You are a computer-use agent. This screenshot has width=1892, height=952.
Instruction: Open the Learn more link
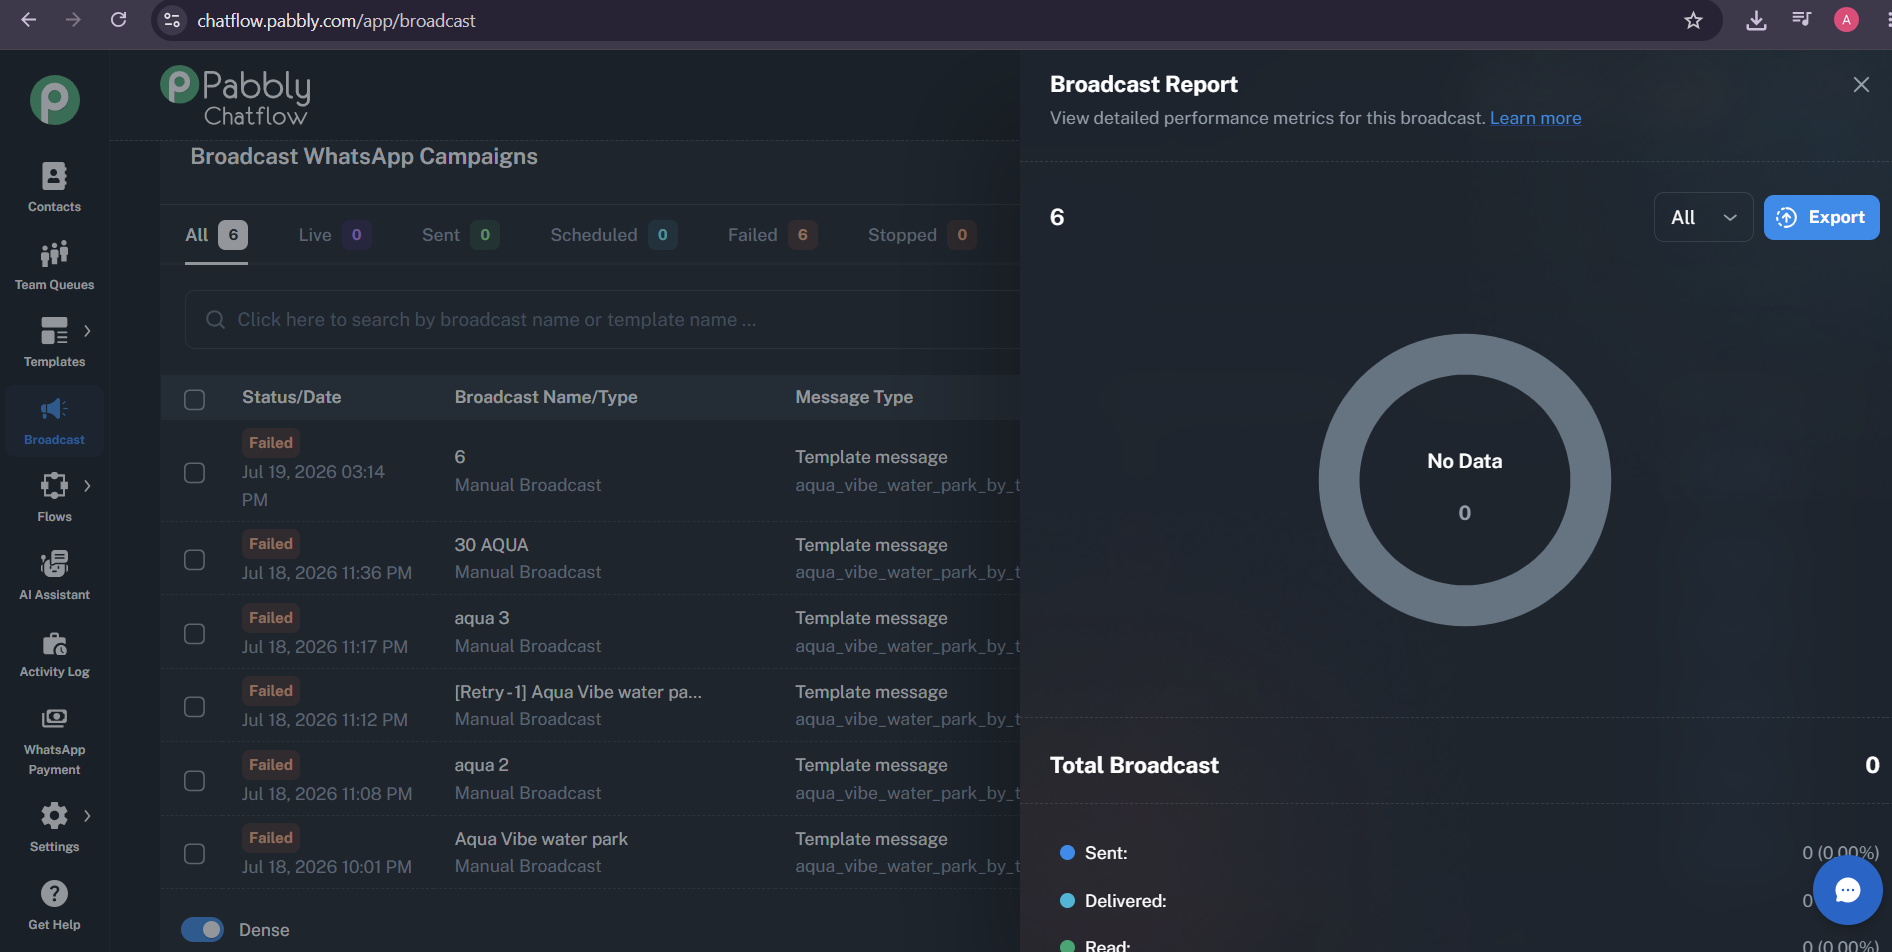pos(1535,118)
